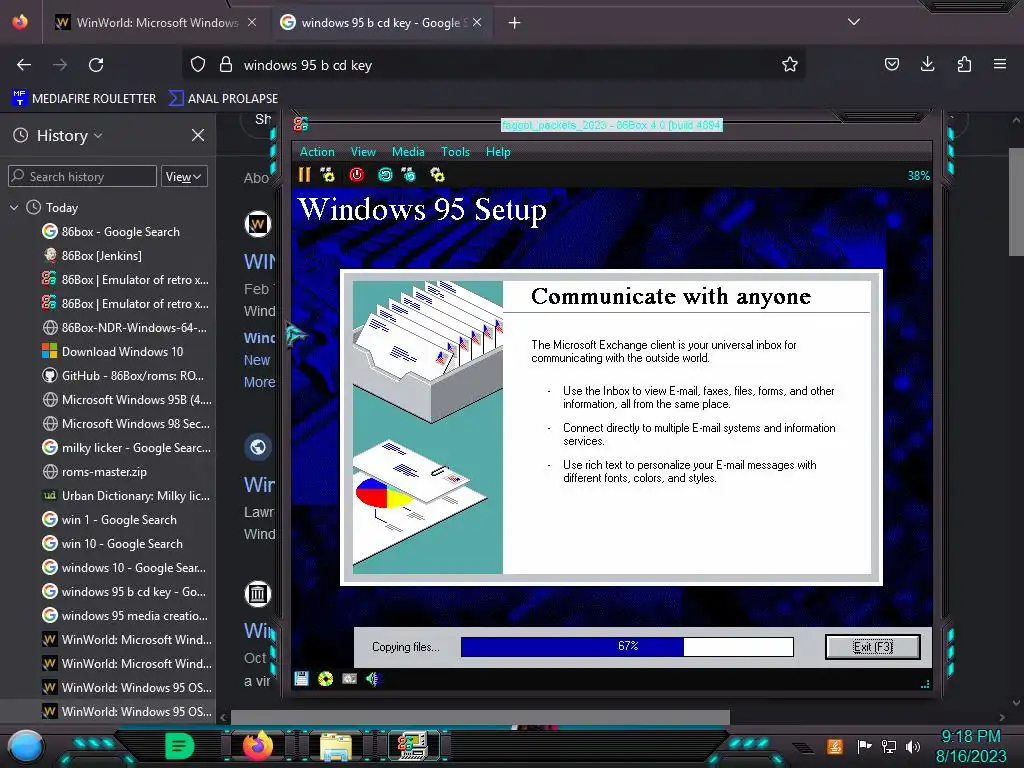
Task: Bookmark this page with the star icon
Action: [x=790, y=64]
